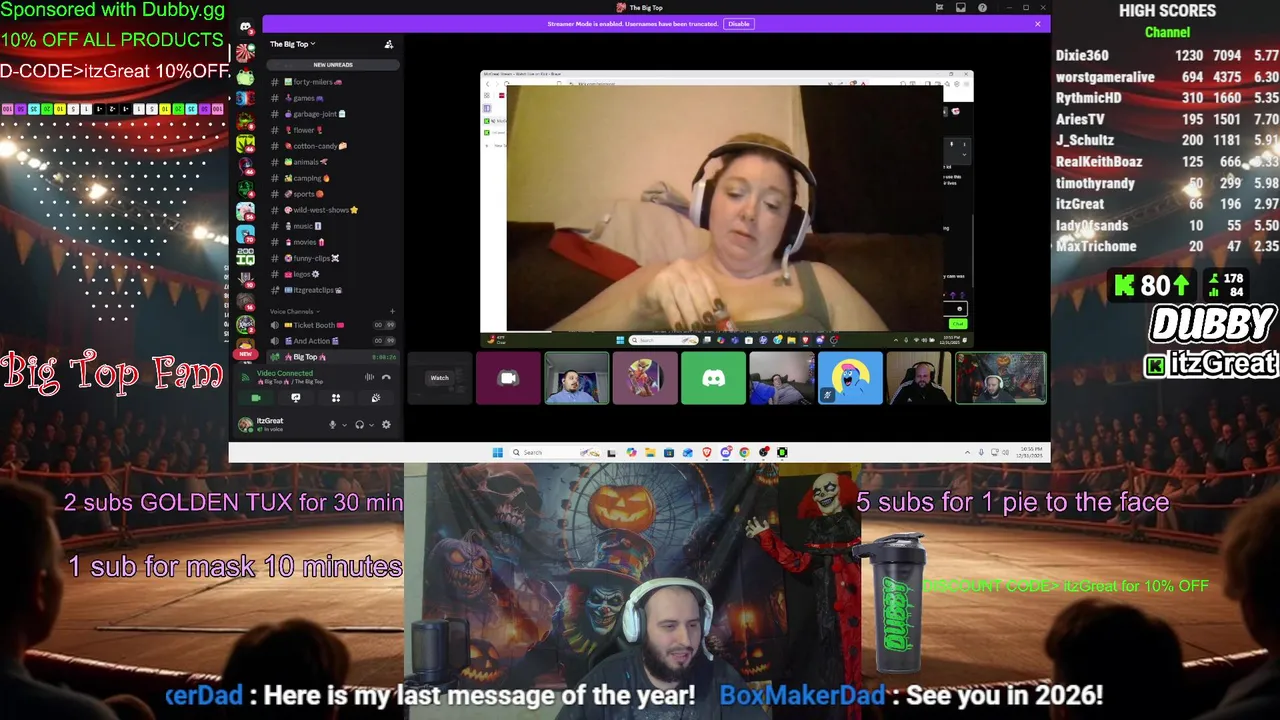Open the soundboard icon
The width and height of the screenshot is (1280, 720).
tap(376, 398)
